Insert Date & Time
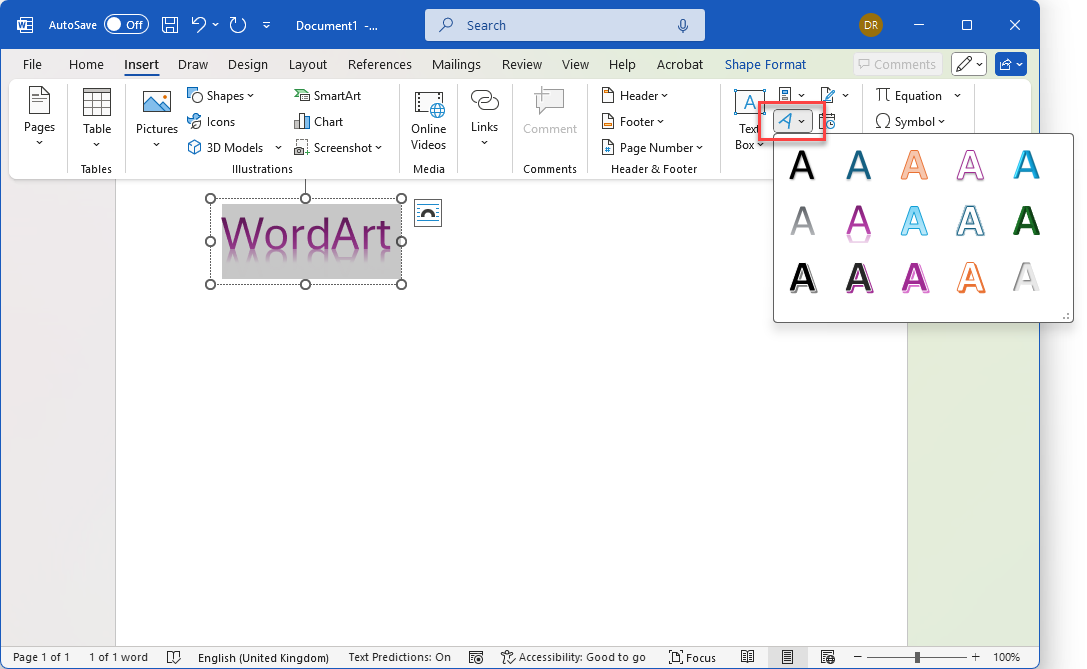The image size is (1087, 669). [x=828, y=121]
